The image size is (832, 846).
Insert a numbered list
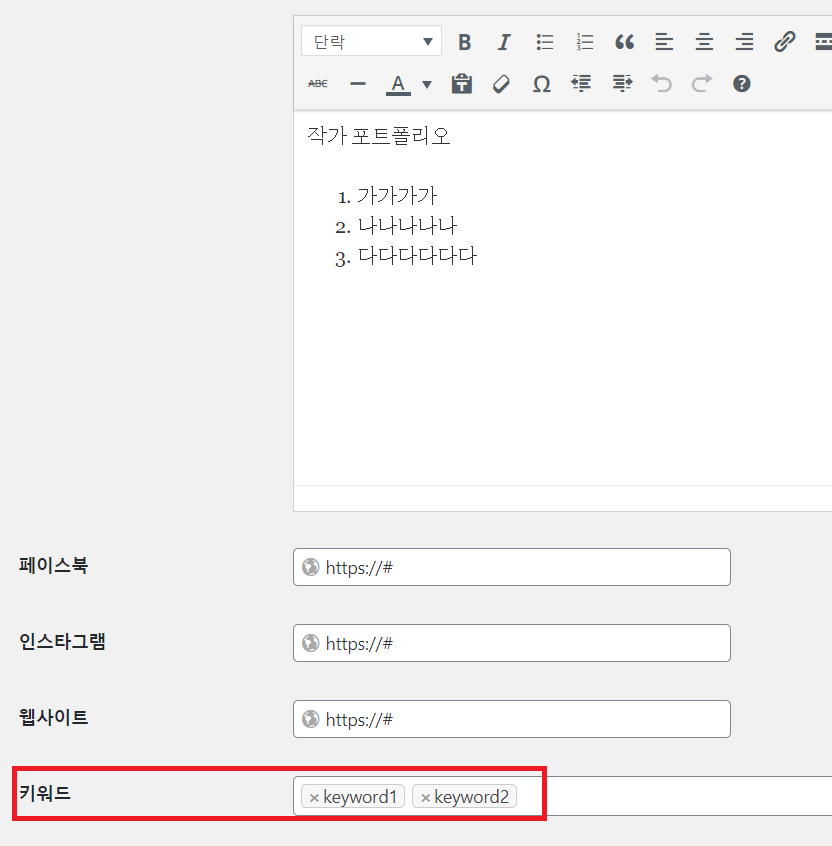coord(584,42)
